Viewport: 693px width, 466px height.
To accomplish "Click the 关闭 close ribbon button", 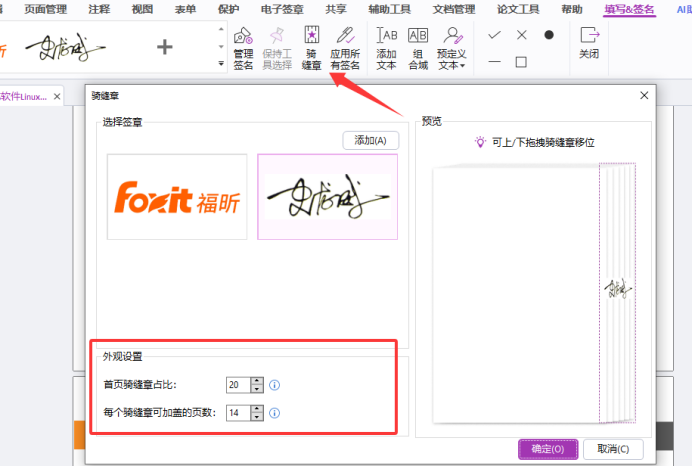I will (x=589, y=43).
